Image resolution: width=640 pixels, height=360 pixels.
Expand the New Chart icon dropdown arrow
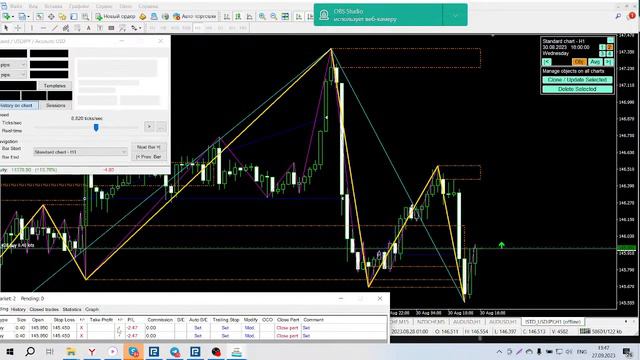point(13,17)
